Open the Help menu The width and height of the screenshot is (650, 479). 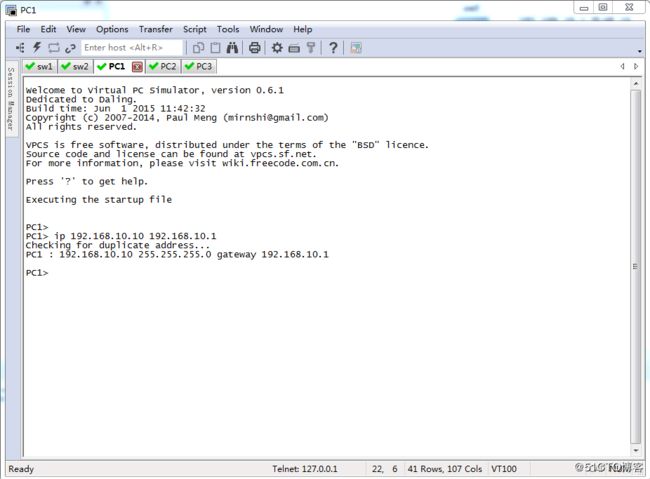click(303, 29)
